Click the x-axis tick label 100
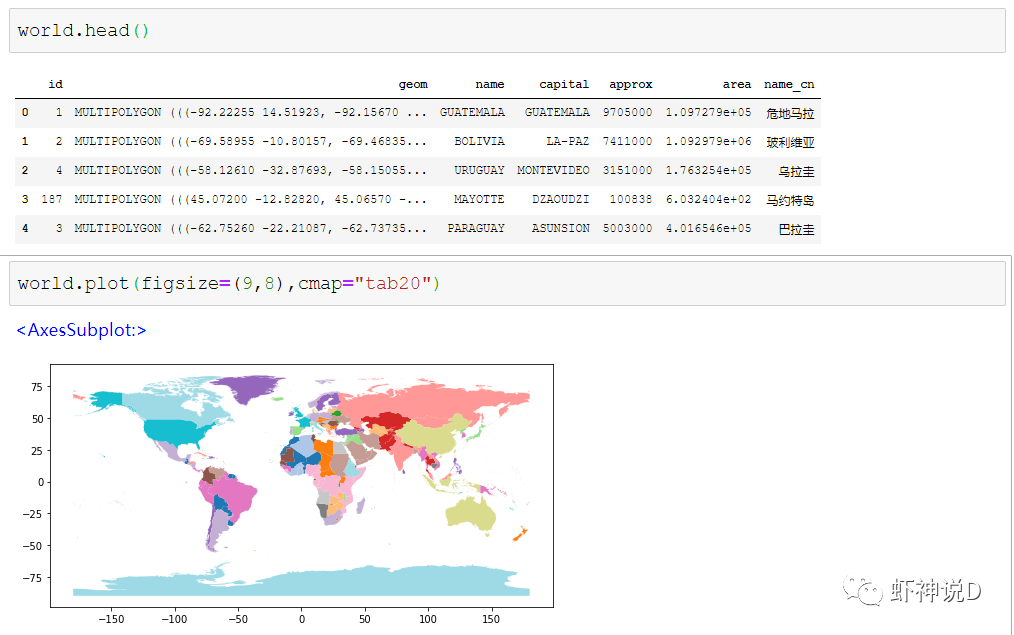This screenshot has height=635, width=1014. click(x=427, y=619)
